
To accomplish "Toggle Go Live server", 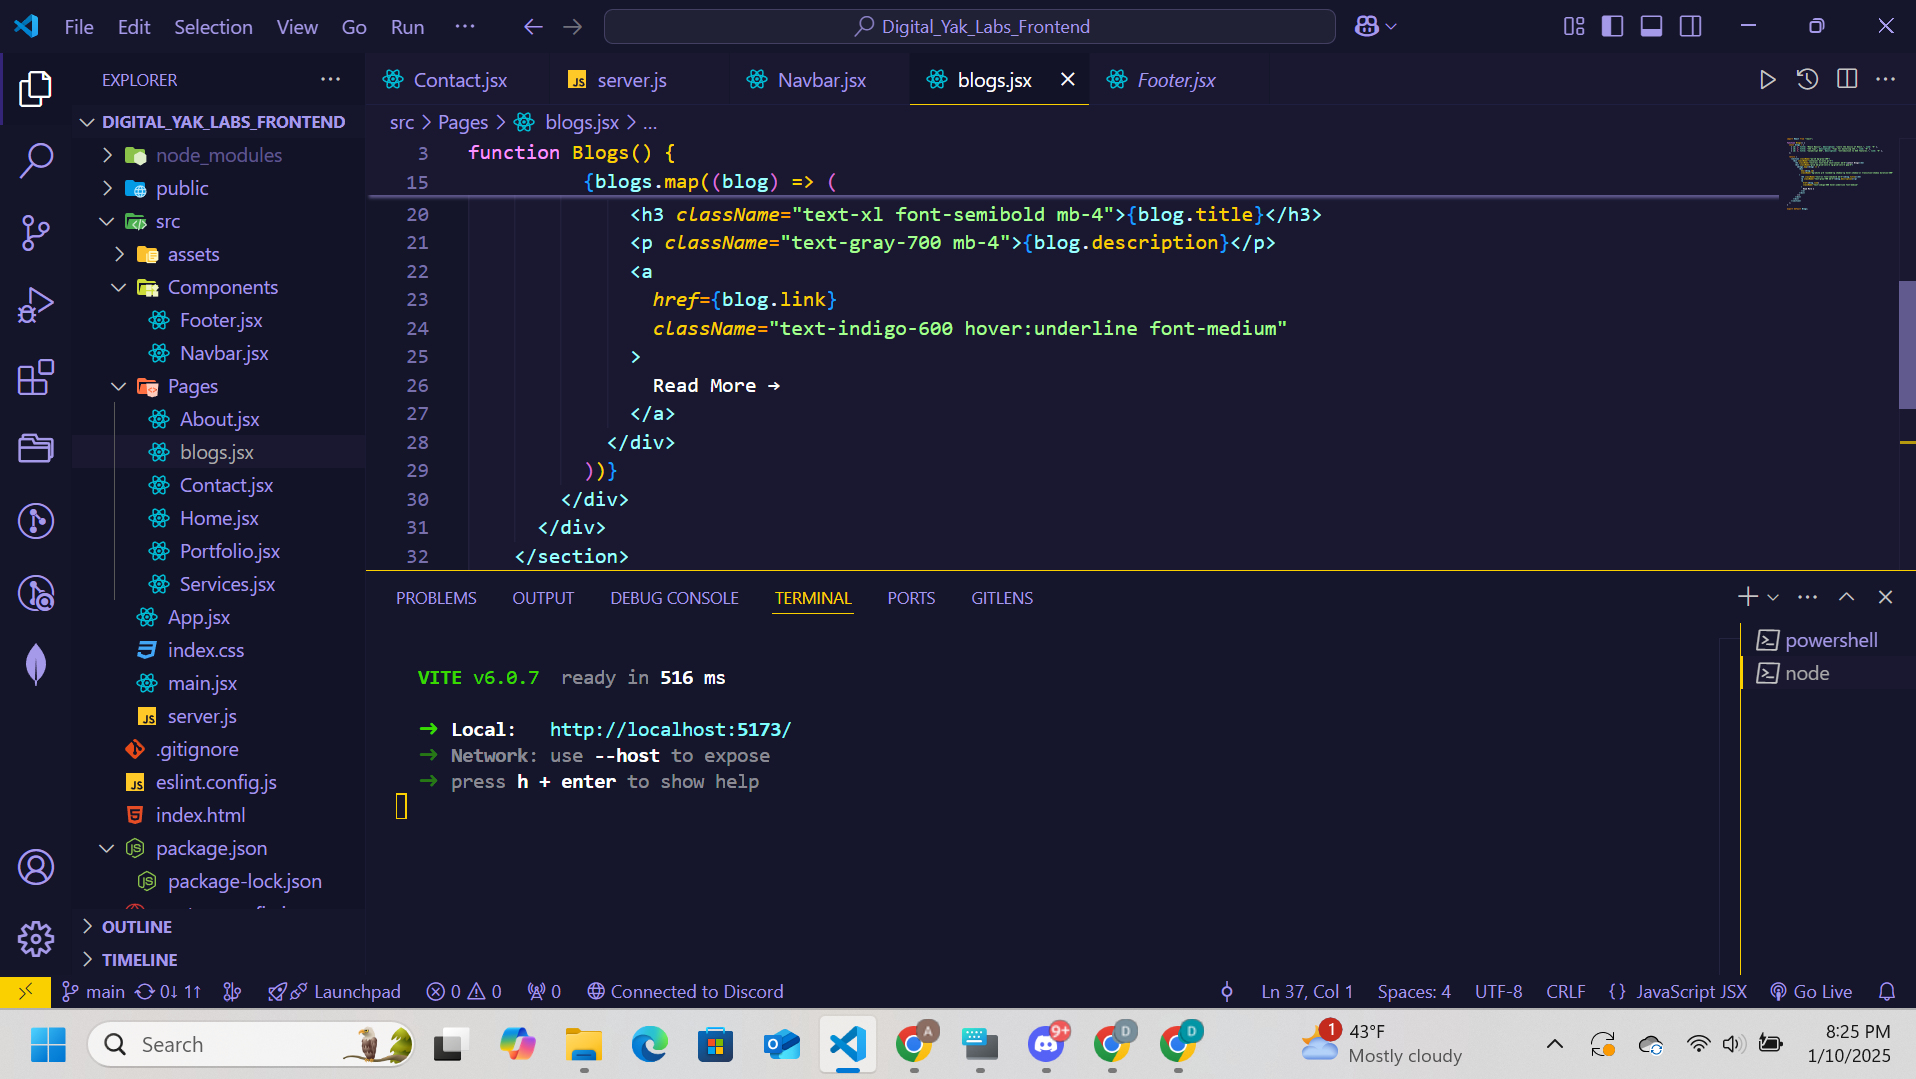I will [x=1811, y=992].
